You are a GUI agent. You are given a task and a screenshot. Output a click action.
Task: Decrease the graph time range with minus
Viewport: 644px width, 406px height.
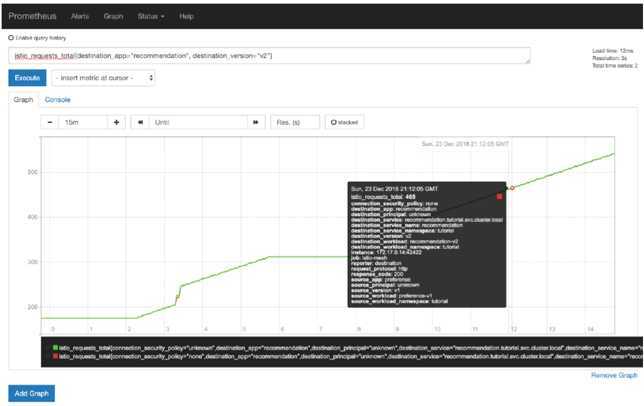(50, 122)
